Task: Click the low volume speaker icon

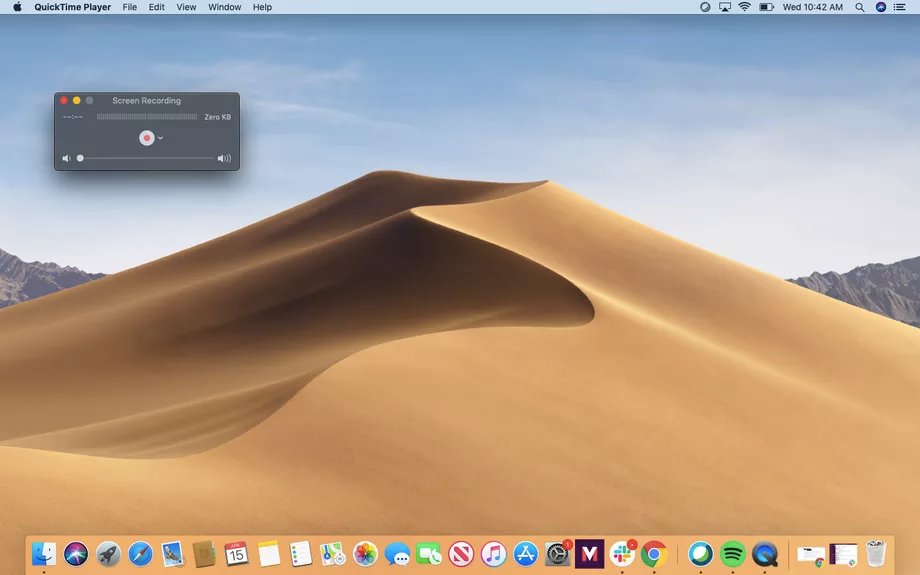Action: coord(66,158)
